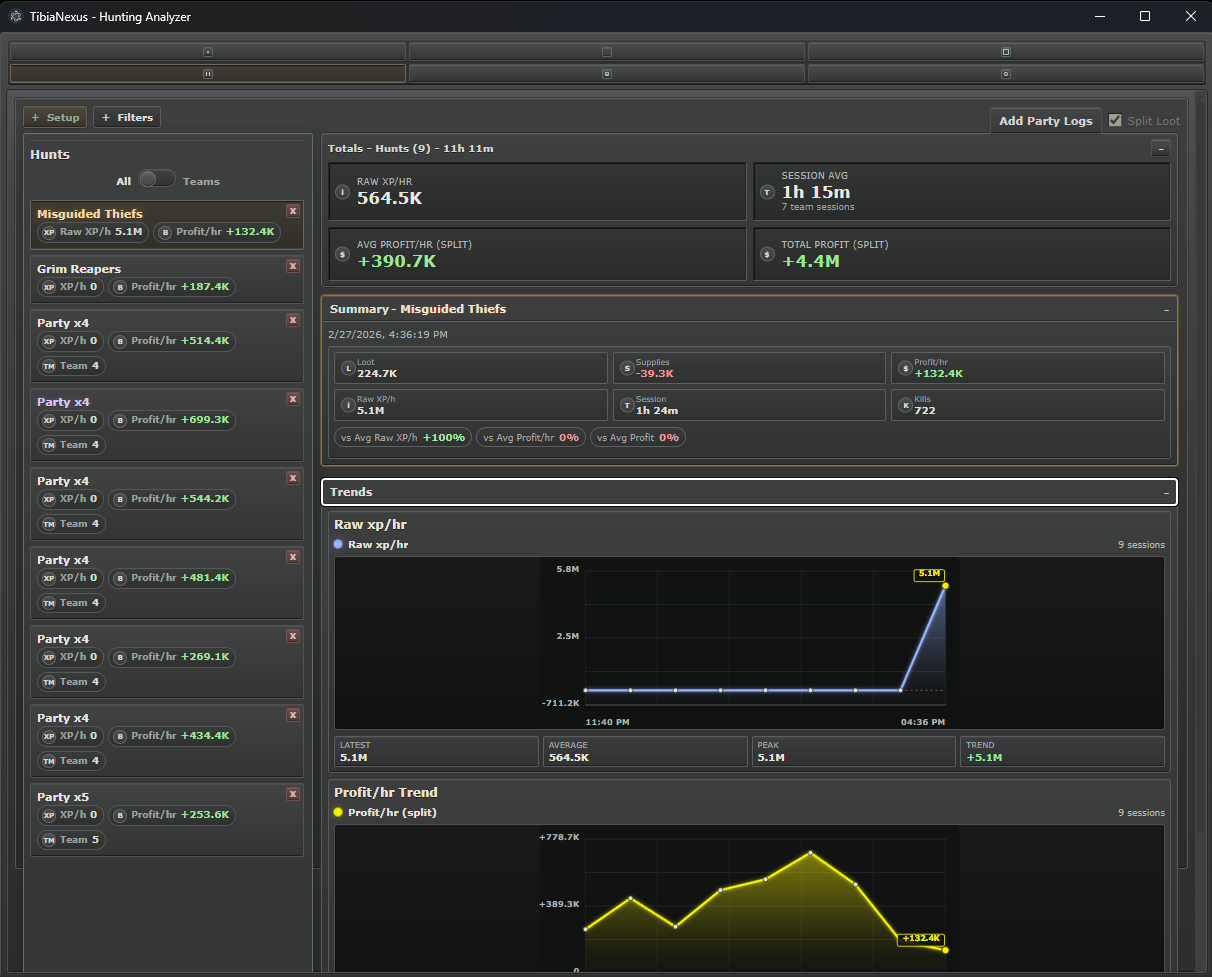Click the info icon beside RAW XP/HR total
This screenshot has height=977, width=1212.
341,190
